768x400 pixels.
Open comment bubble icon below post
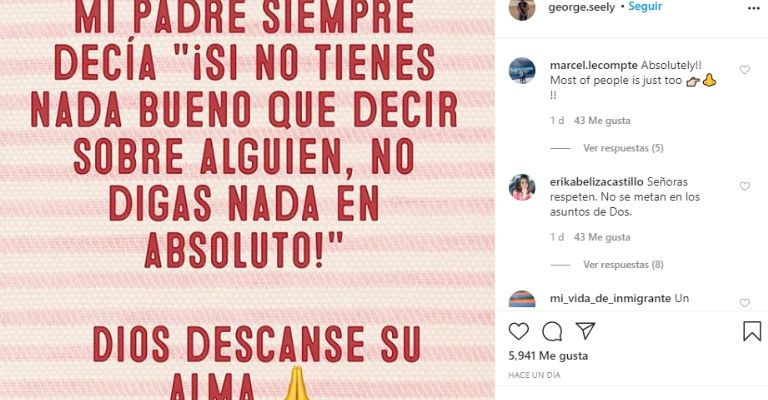(x=552, y=331)
